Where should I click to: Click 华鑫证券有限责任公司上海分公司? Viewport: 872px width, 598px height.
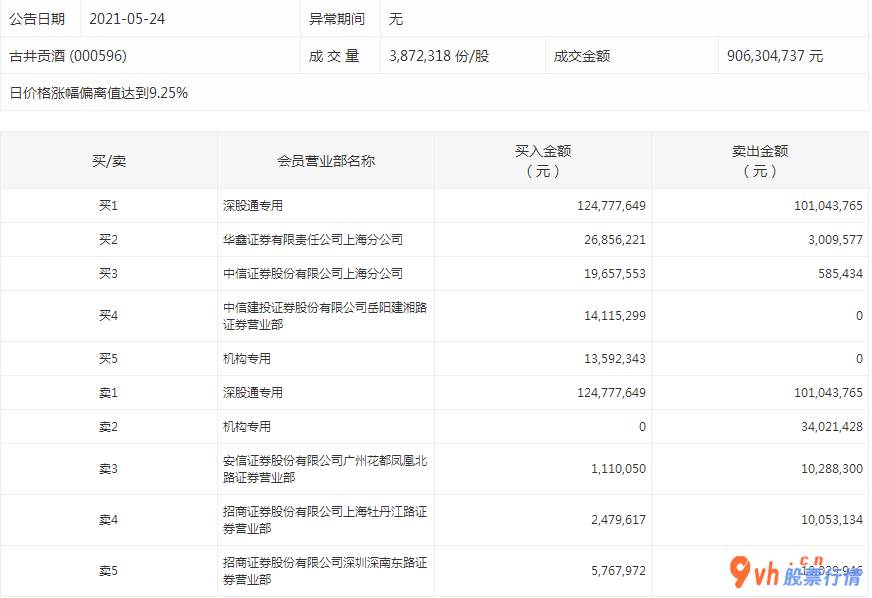click(313, 240)
